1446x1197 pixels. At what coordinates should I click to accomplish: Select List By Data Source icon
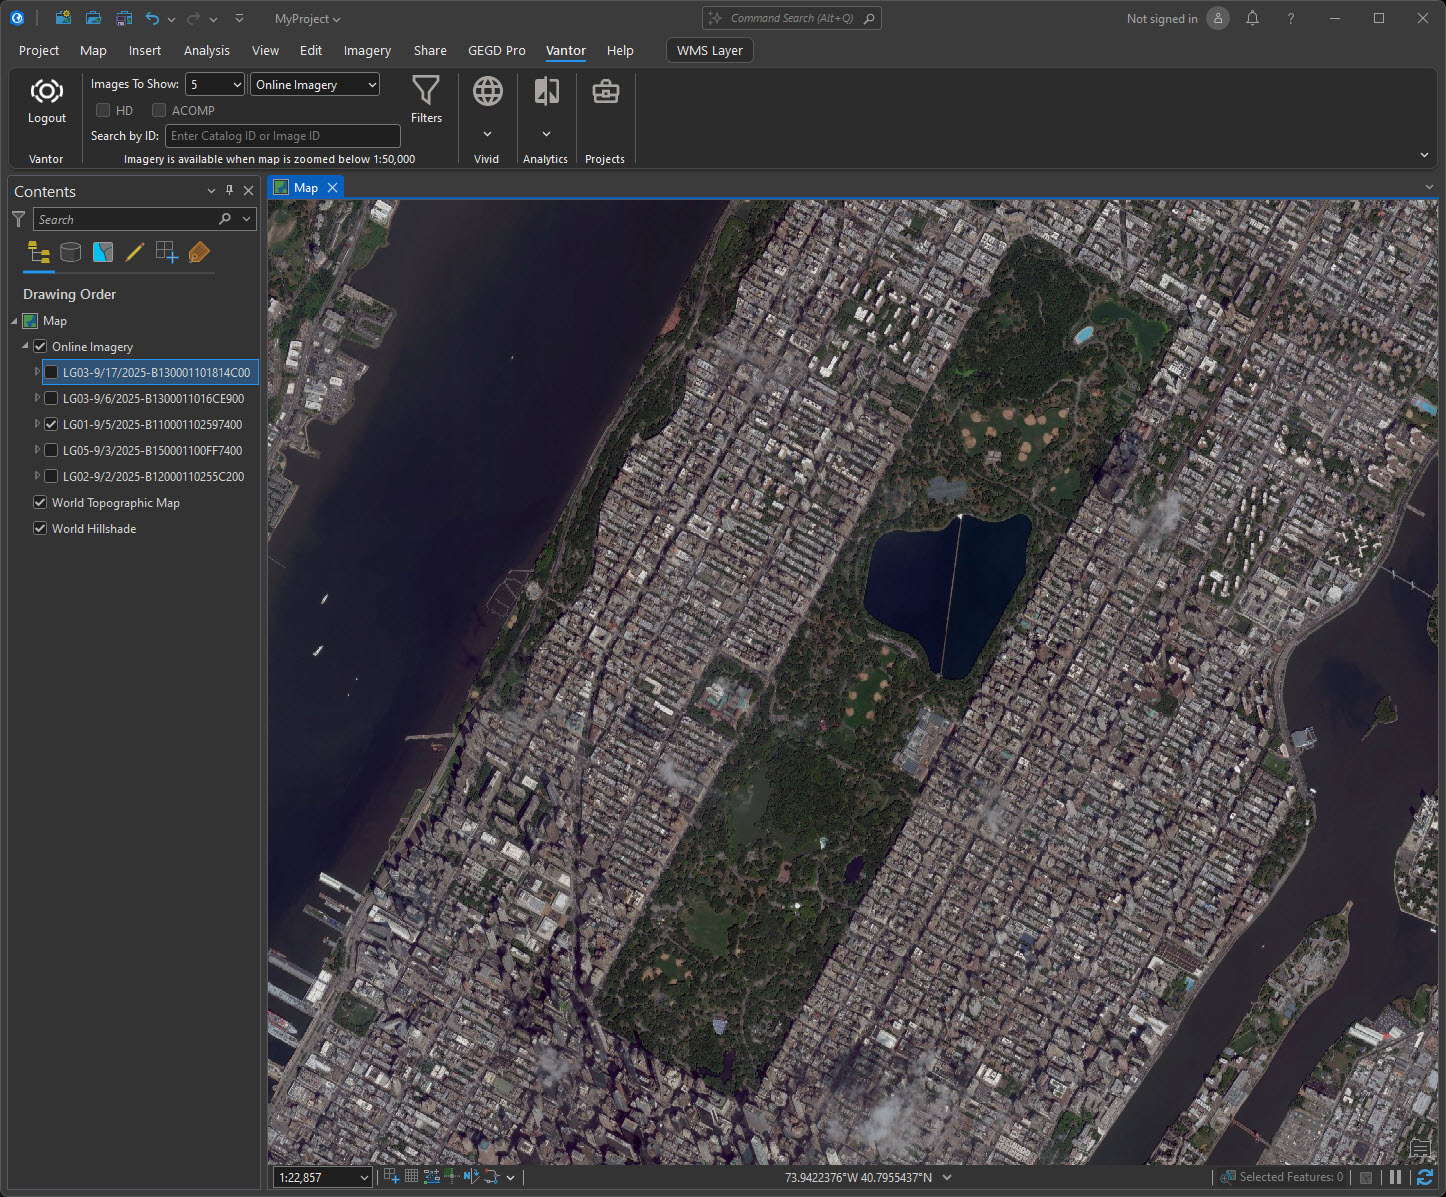[x=70, y=252]
